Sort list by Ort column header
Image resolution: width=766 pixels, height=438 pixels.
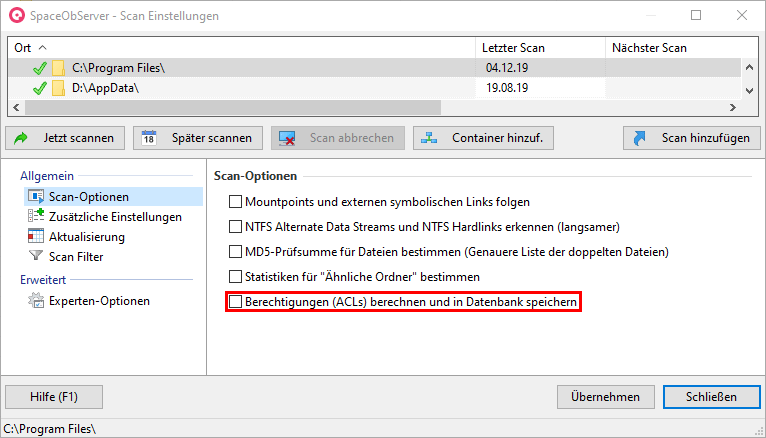pyautogui.click(x=241, y=47)
